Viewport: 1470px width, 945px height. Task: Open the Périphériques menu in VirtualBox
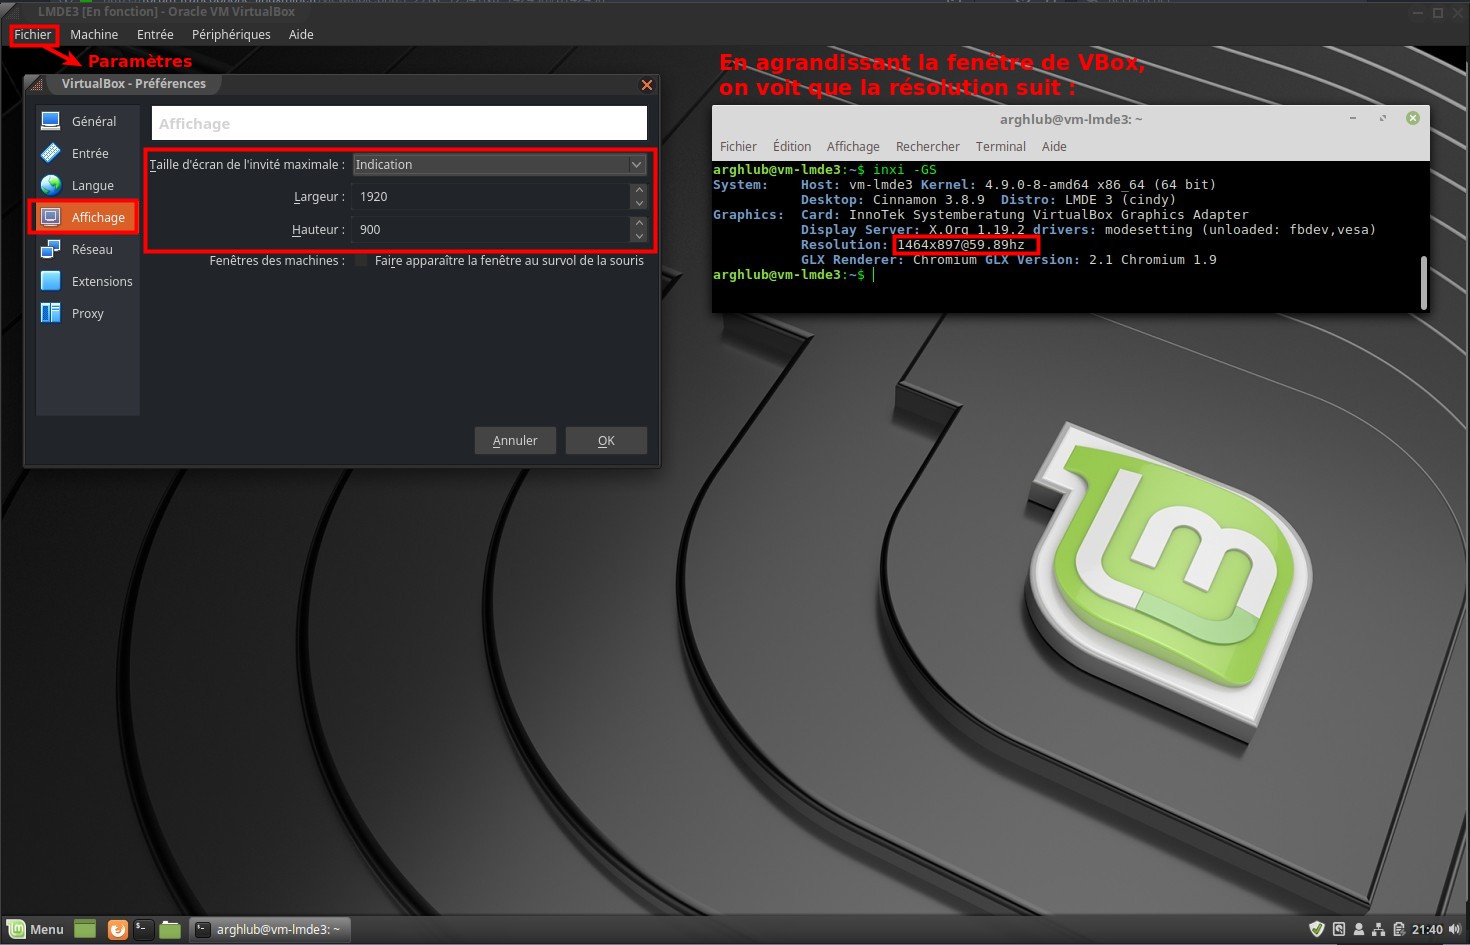point(231,34)
